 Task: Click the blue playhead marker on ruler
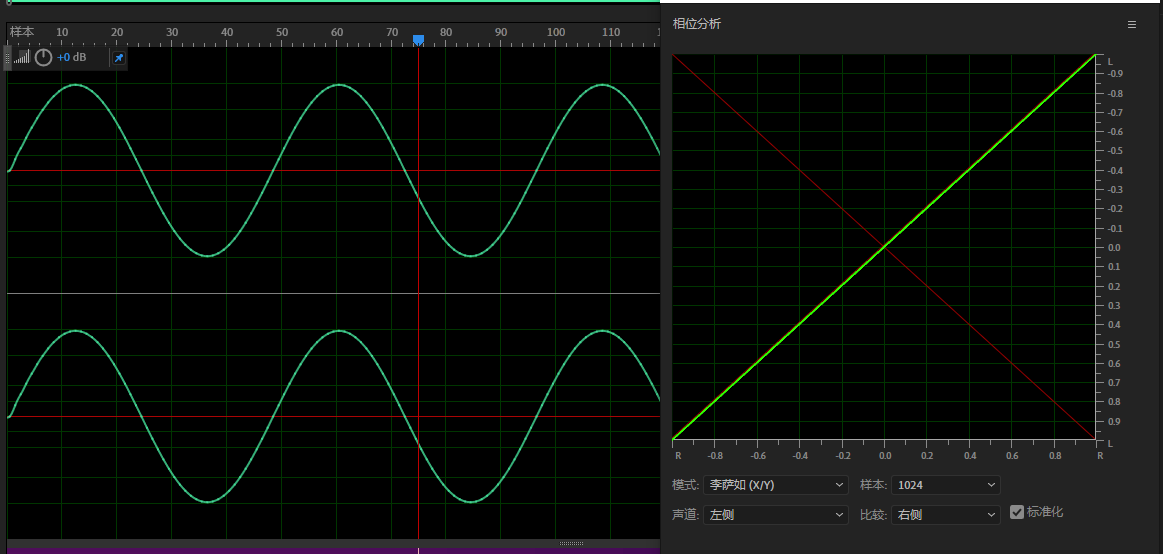(x=418, y=39)
